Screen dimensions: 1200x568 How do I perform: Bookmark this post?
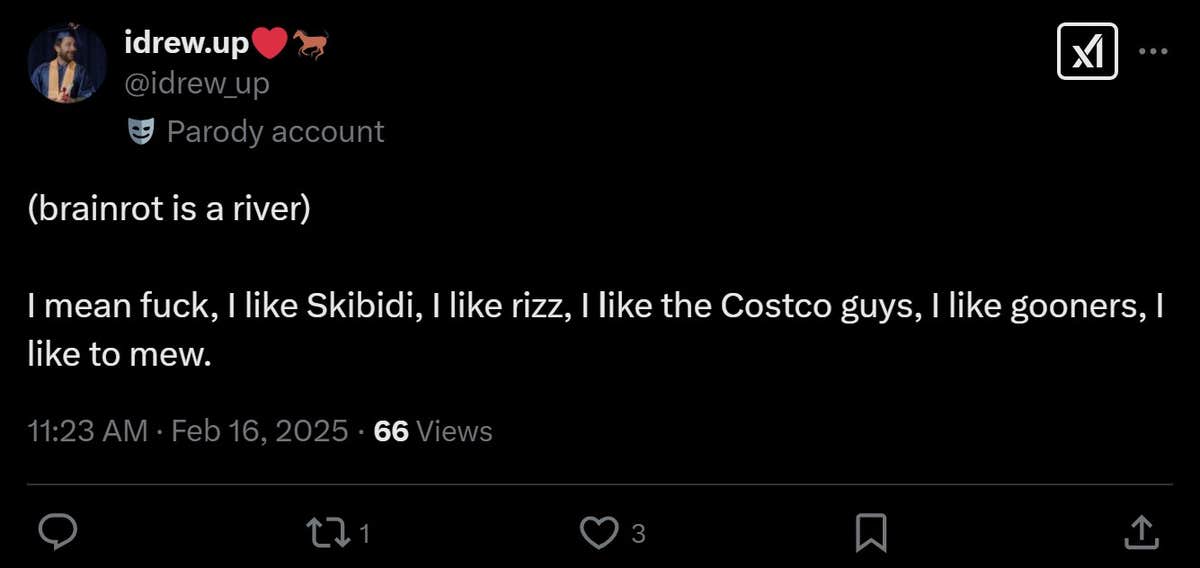[x=871, y=532]
